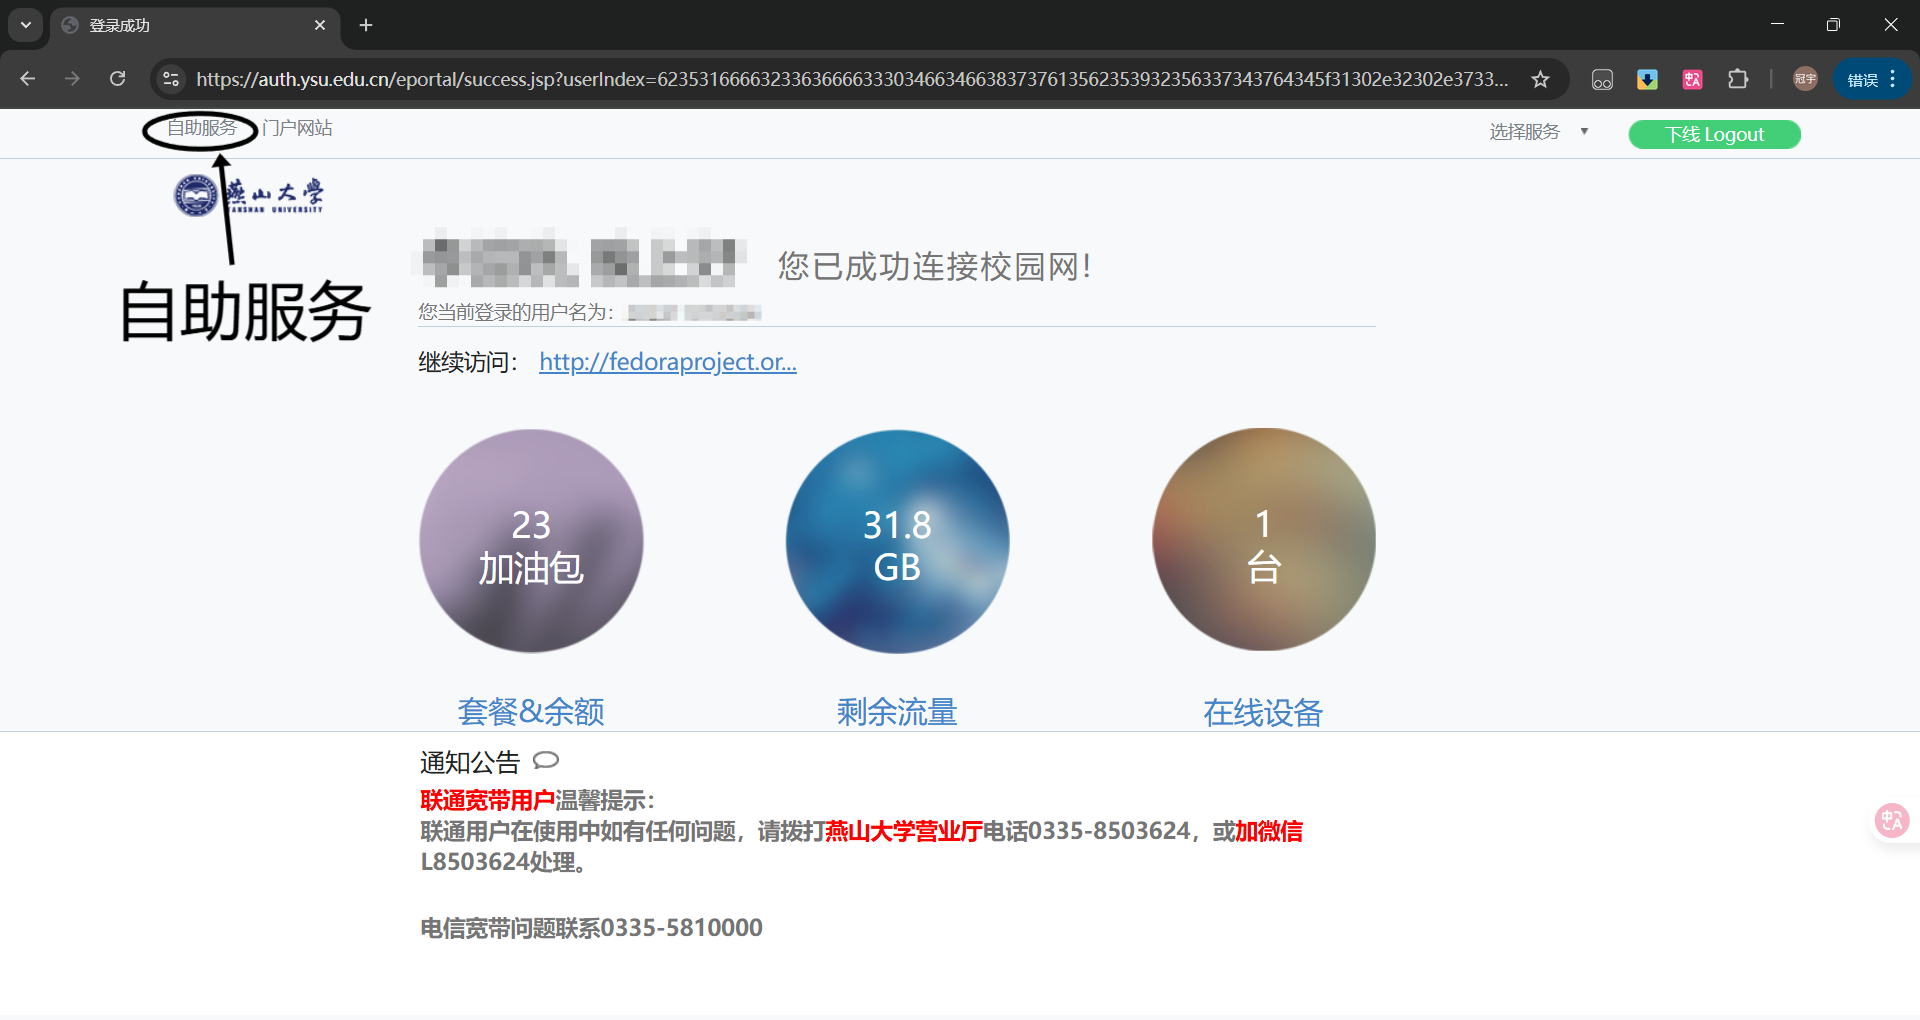Viewport: 1920px width, 1020px height.
Task: View site information icon in address bar
Action: 171,79
